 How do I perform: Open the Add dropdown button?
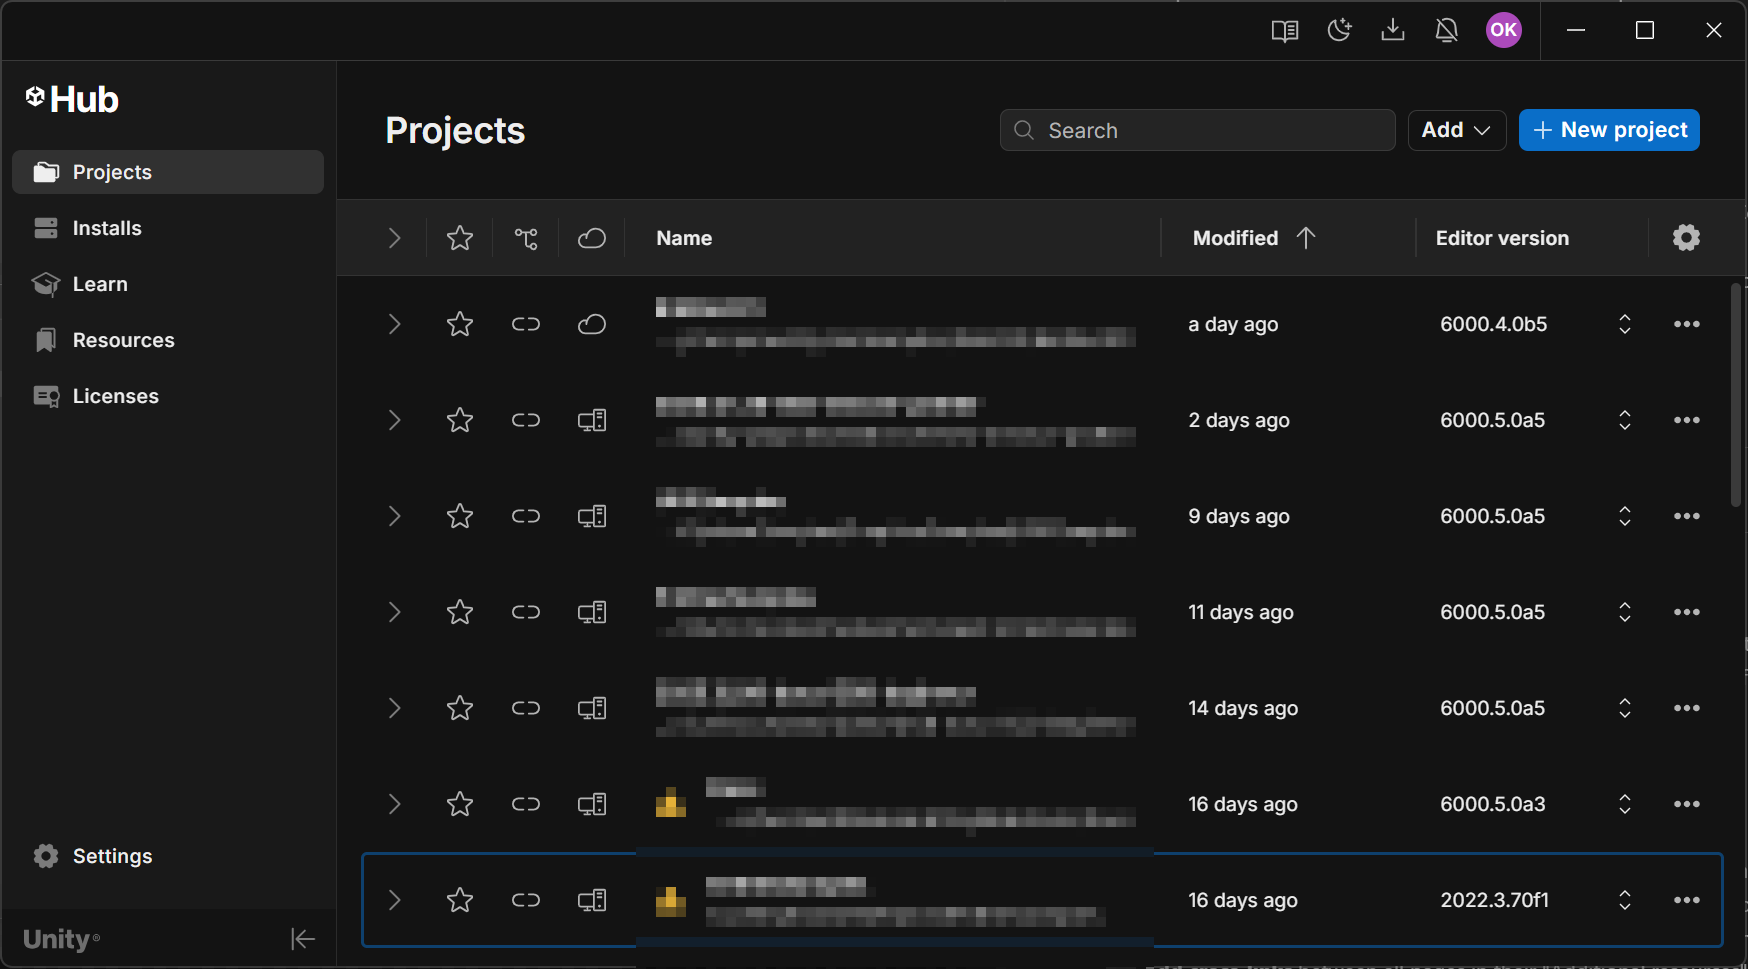pyautogui.click(x=1456, y=130)
